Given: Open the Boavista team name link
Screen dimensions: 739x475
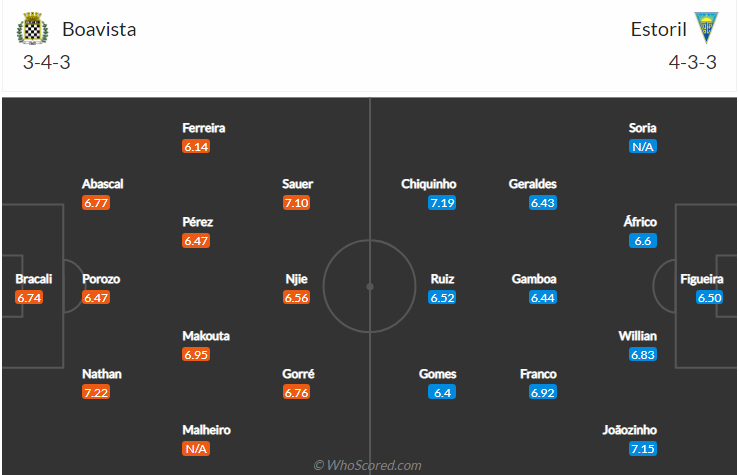Looking at the screenshot, I should [99, 29].
